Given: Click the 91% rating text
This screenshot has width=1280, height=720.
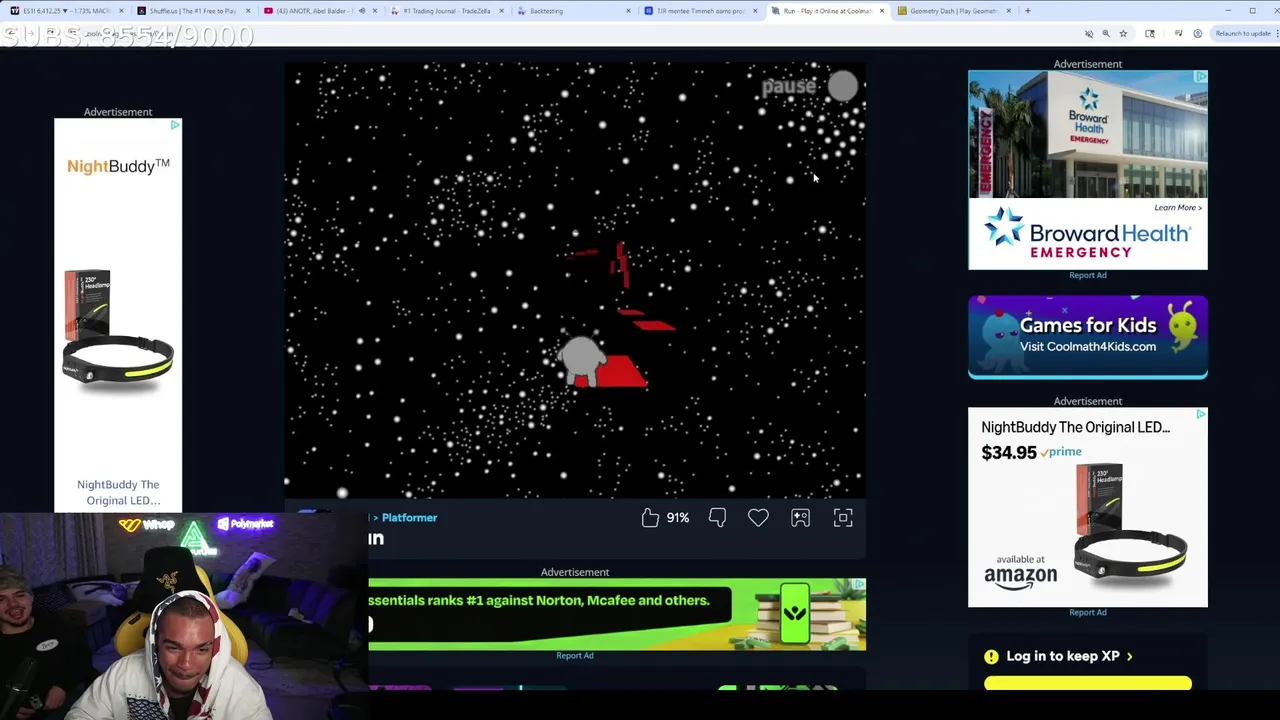Looking at the screenshot, I should coord(678,517).
